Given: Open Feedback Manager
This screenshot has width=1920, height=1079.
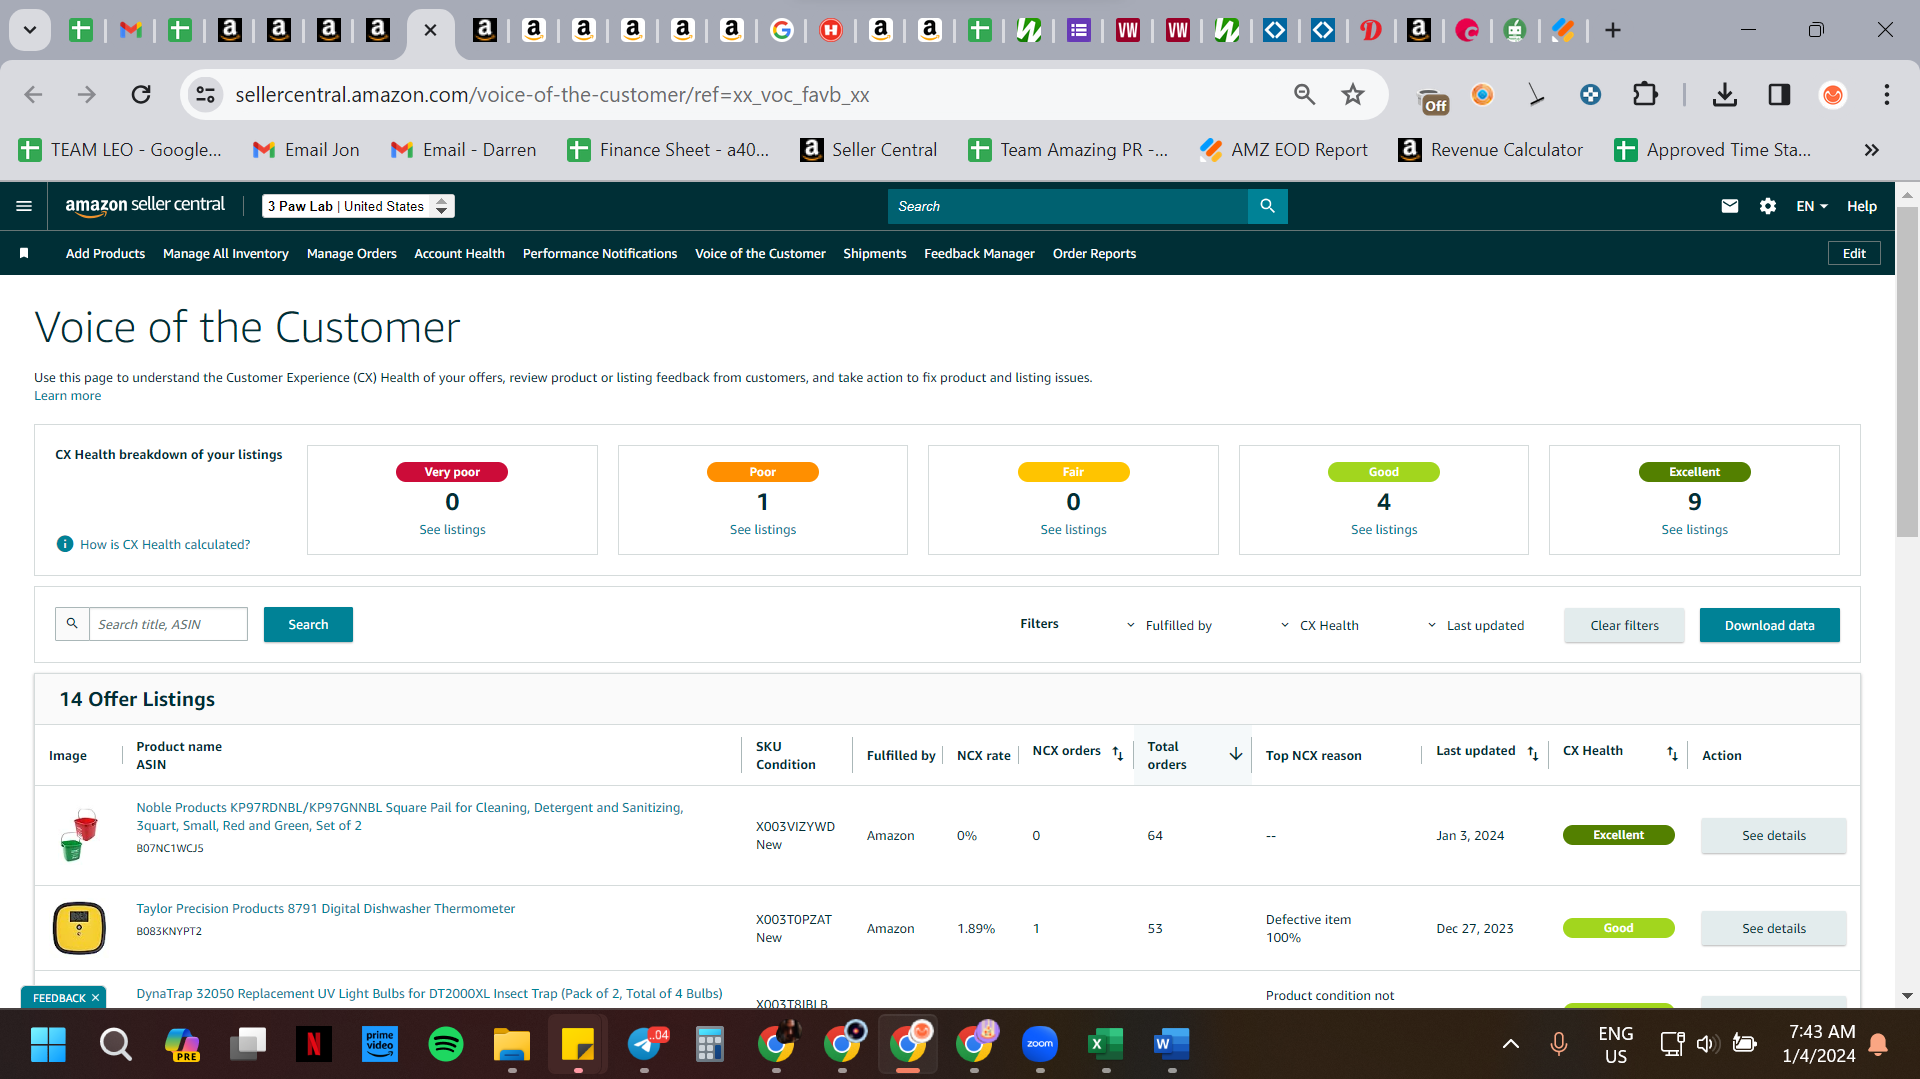Looking at the screenshot, I should tap(979, 254).
